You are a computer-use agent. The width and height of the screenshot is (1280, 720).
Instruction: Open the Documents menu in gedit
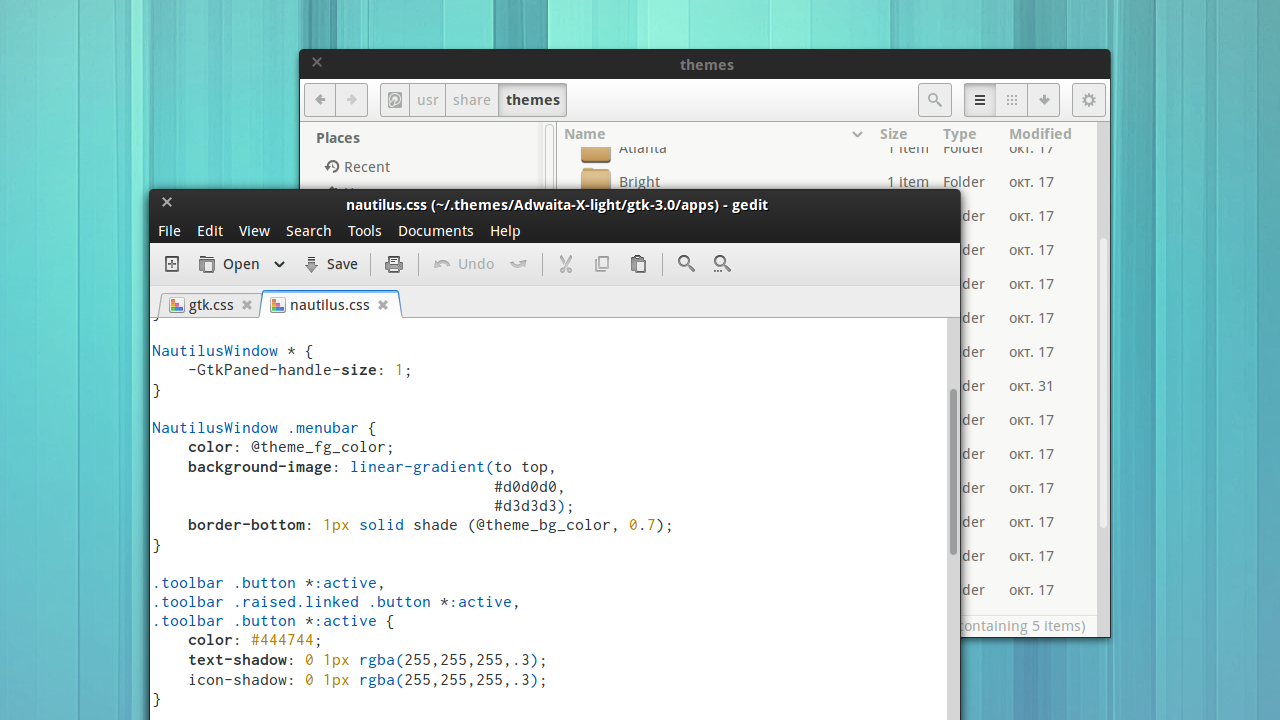pyautogui.click(x=435, y=231)
